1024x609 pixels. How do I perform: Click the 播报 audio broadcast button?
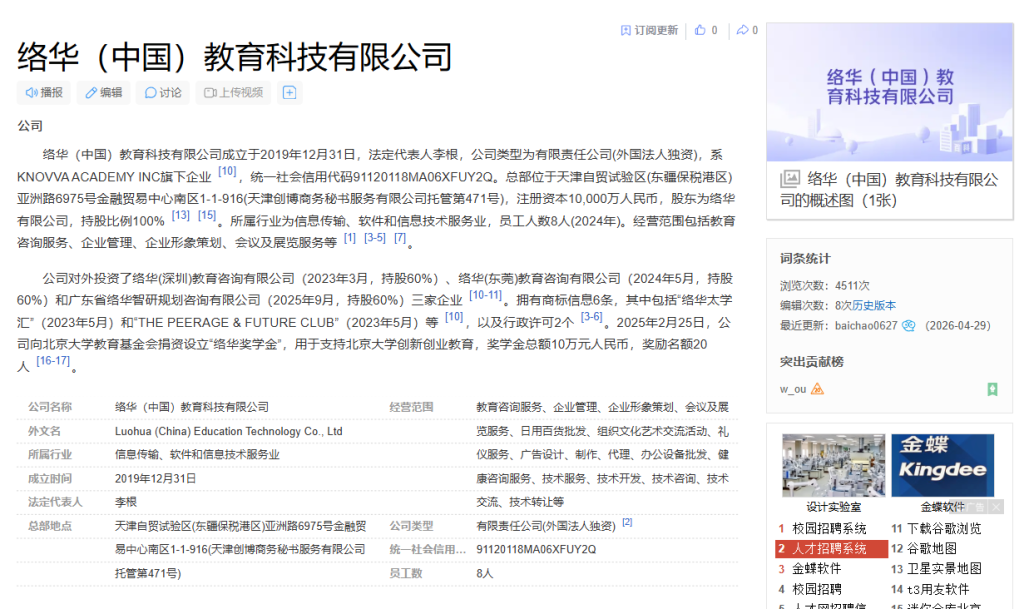[x=44, y=93]
